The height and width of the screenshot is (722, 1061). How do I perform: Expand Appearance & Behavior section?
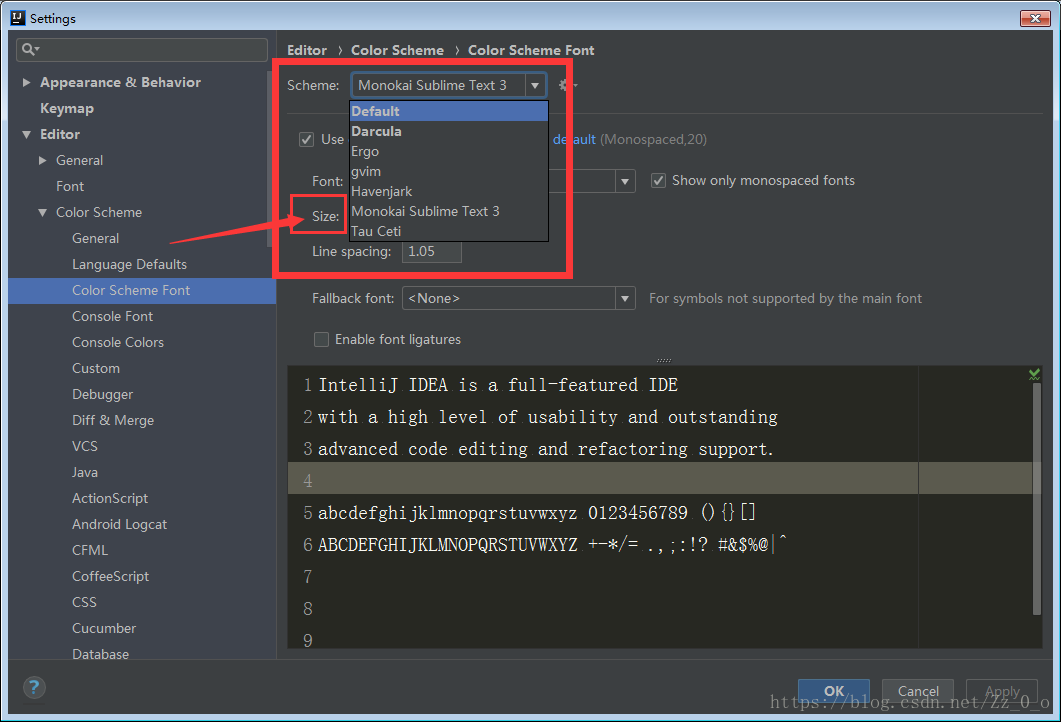click(x=26, y=83)
